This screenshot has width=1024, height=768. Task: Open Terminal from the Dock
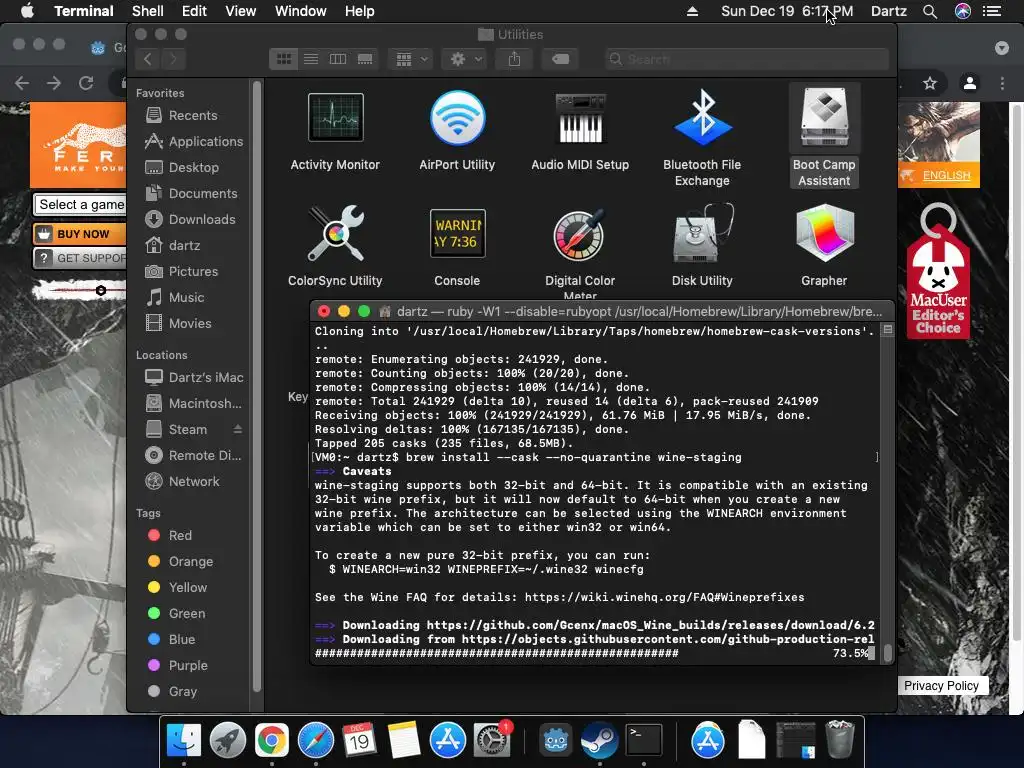click(x=644, y=740)
